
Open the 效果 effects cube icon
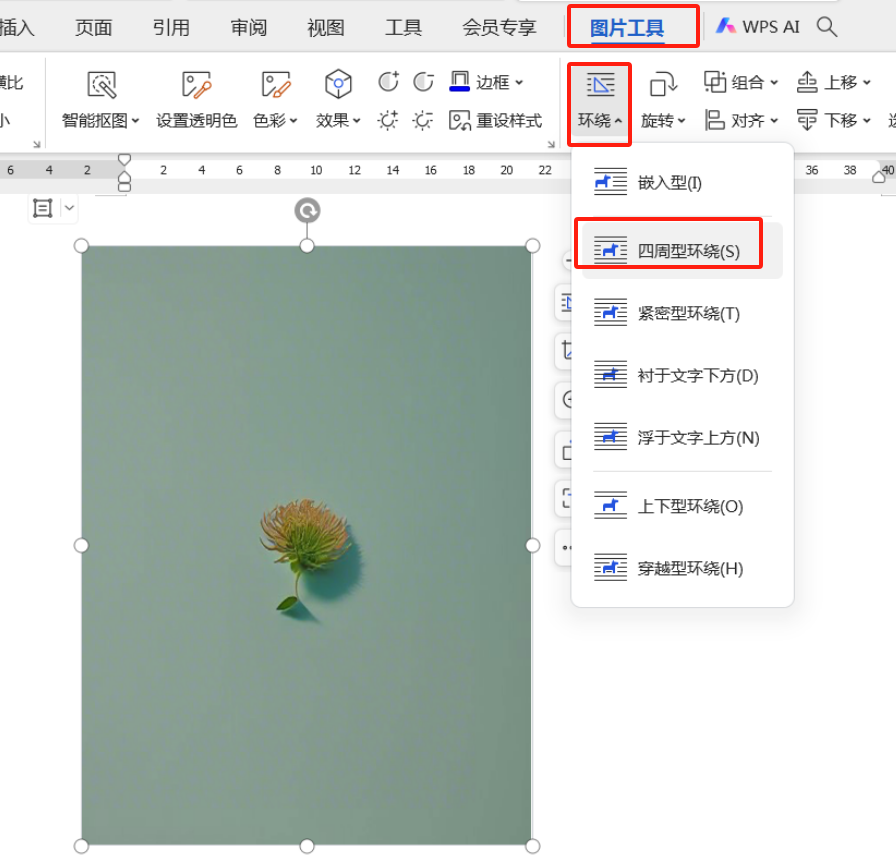click(338, 85)
